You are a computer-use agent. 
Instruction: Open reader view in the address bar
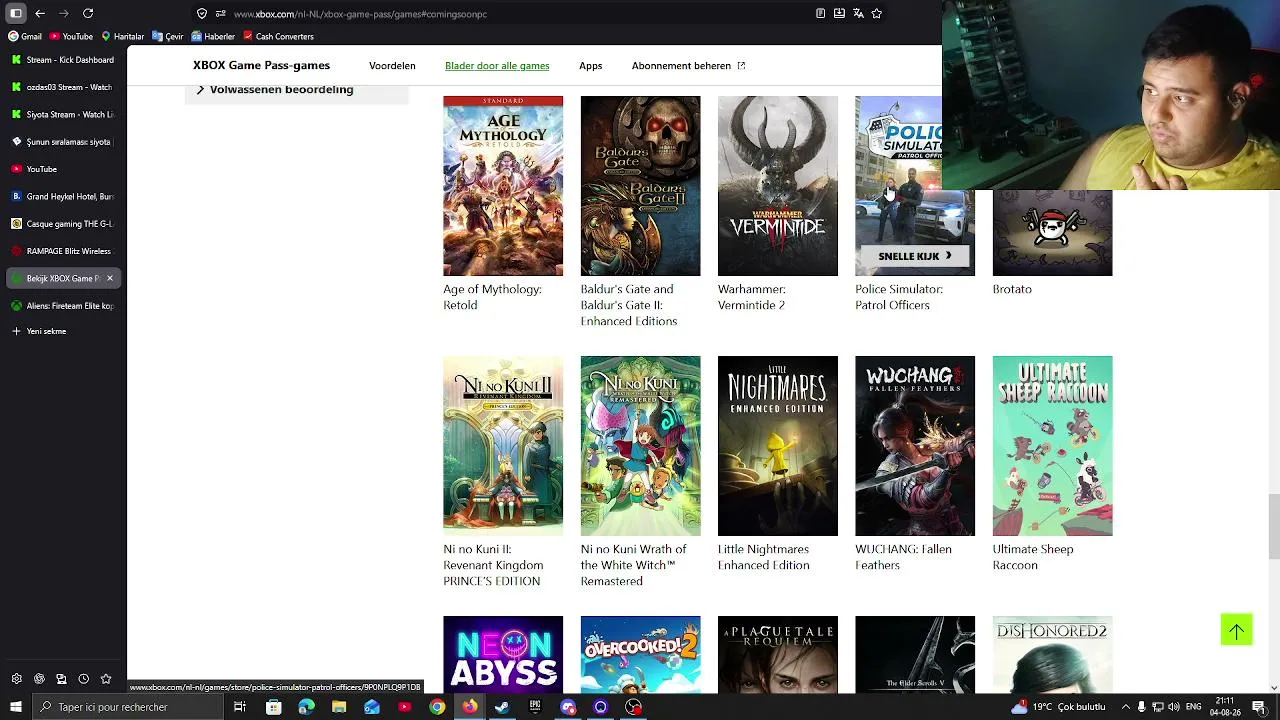(820, 13)
